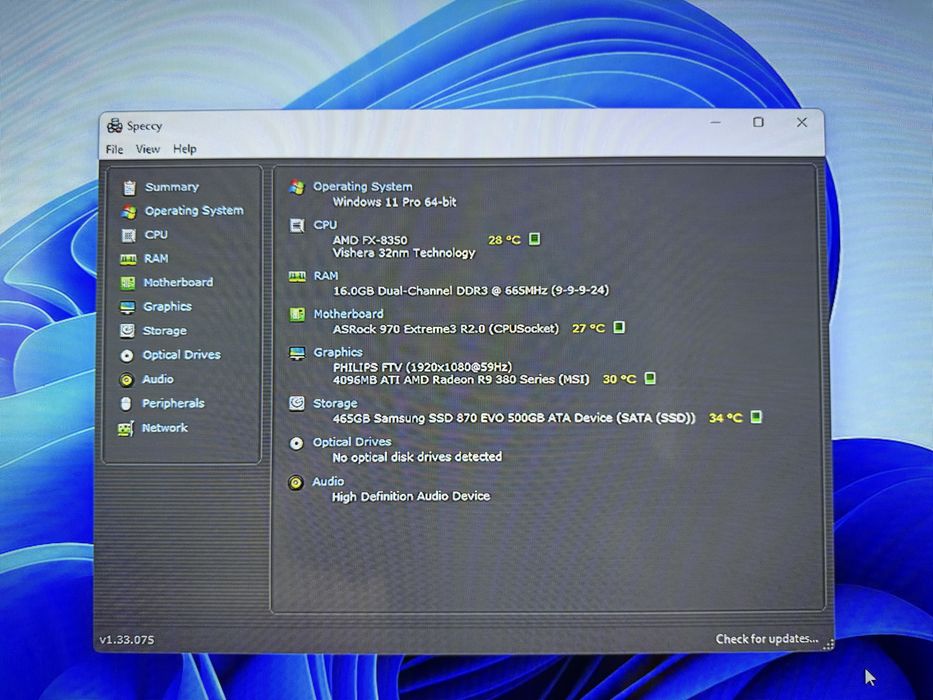Click the 'PHILIPS FTV (1920x1080@59Hz)' text
Viewport: 933px width, 700px height.
coord(422,367)
